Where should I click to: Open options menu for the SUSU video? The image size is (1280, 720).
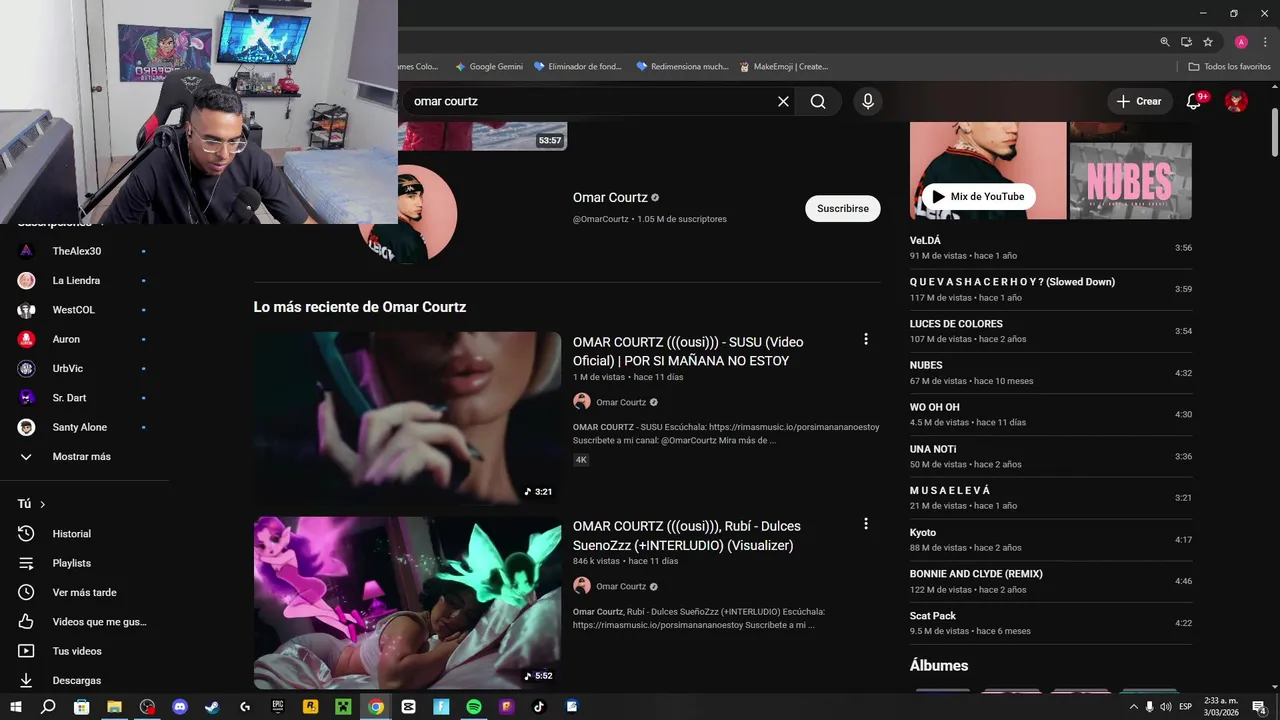click(x=866, y=339)
